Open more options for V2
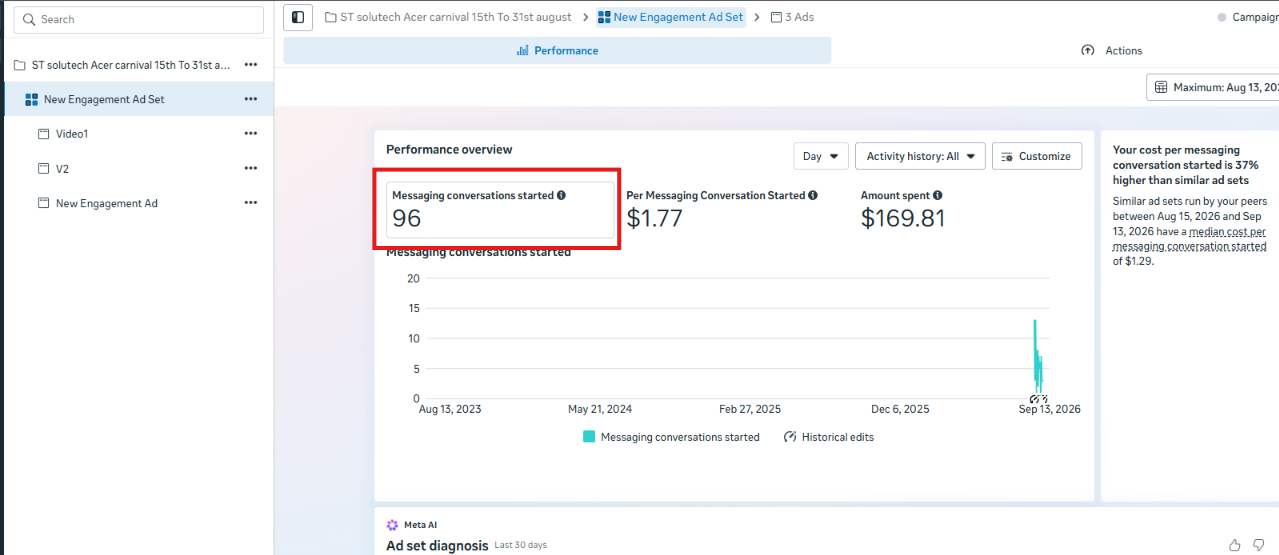This screenshot has width=1279, height=555. [251, 169]
